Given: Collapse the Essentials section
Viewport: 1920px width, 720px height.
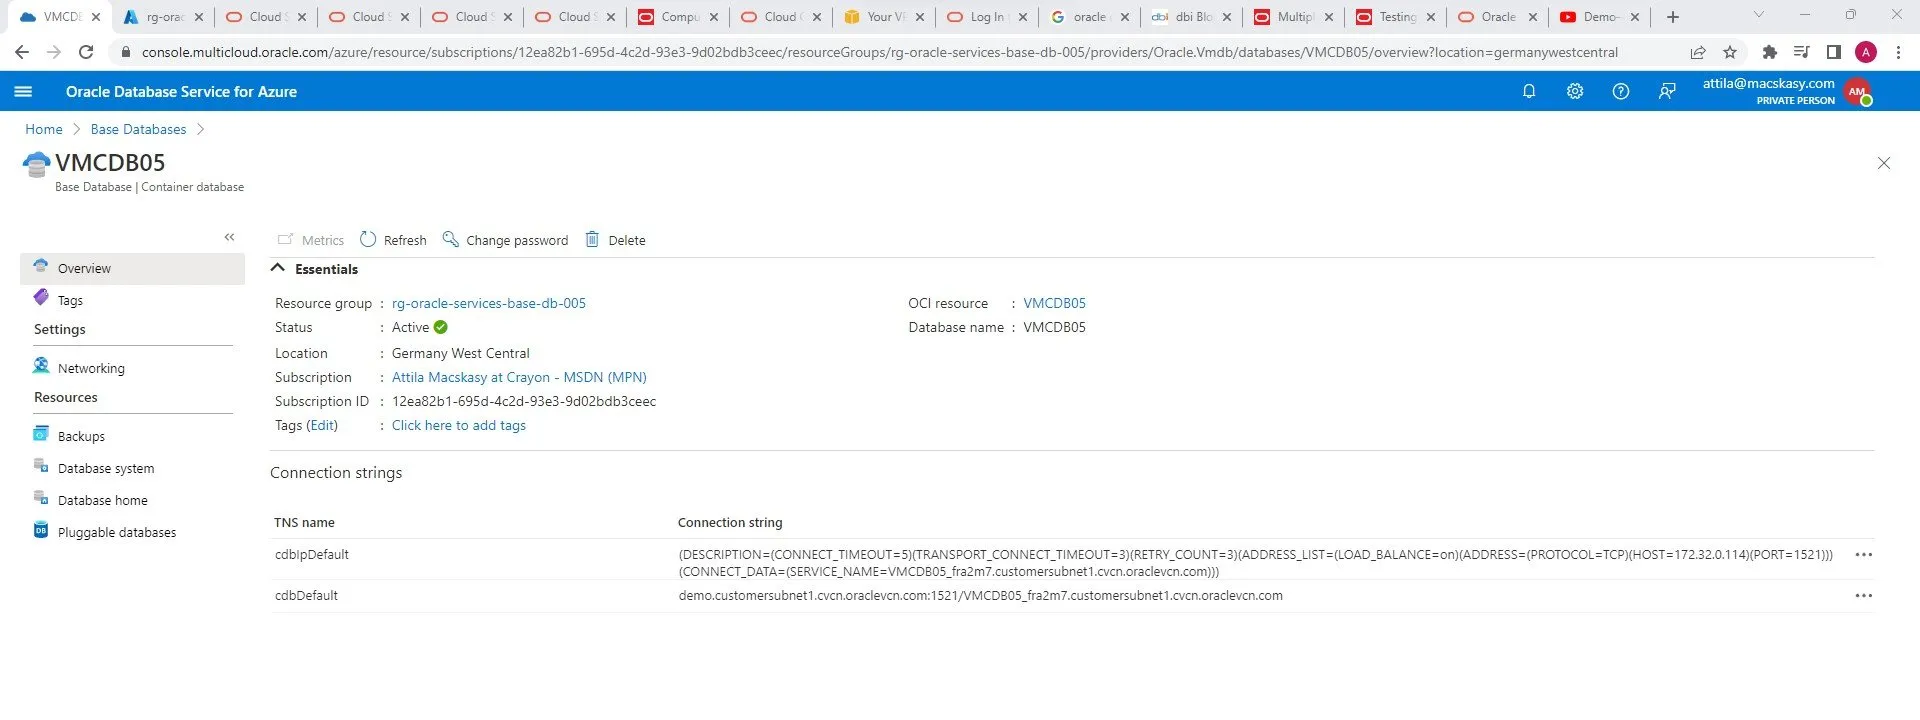Looking at the screenshot, I should tap(278, 268).
